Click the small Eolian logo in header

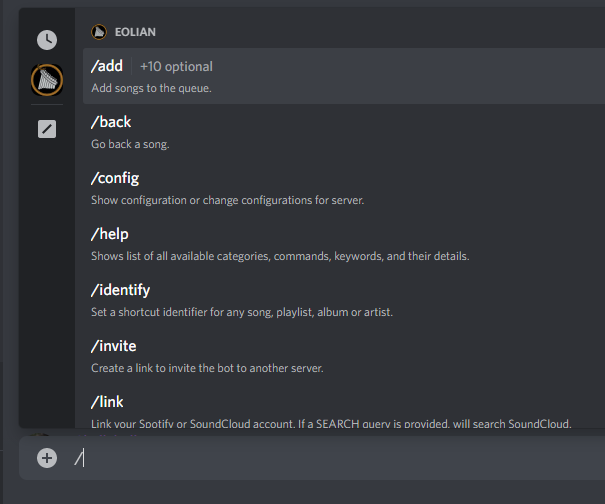click(x=98, y=32)
